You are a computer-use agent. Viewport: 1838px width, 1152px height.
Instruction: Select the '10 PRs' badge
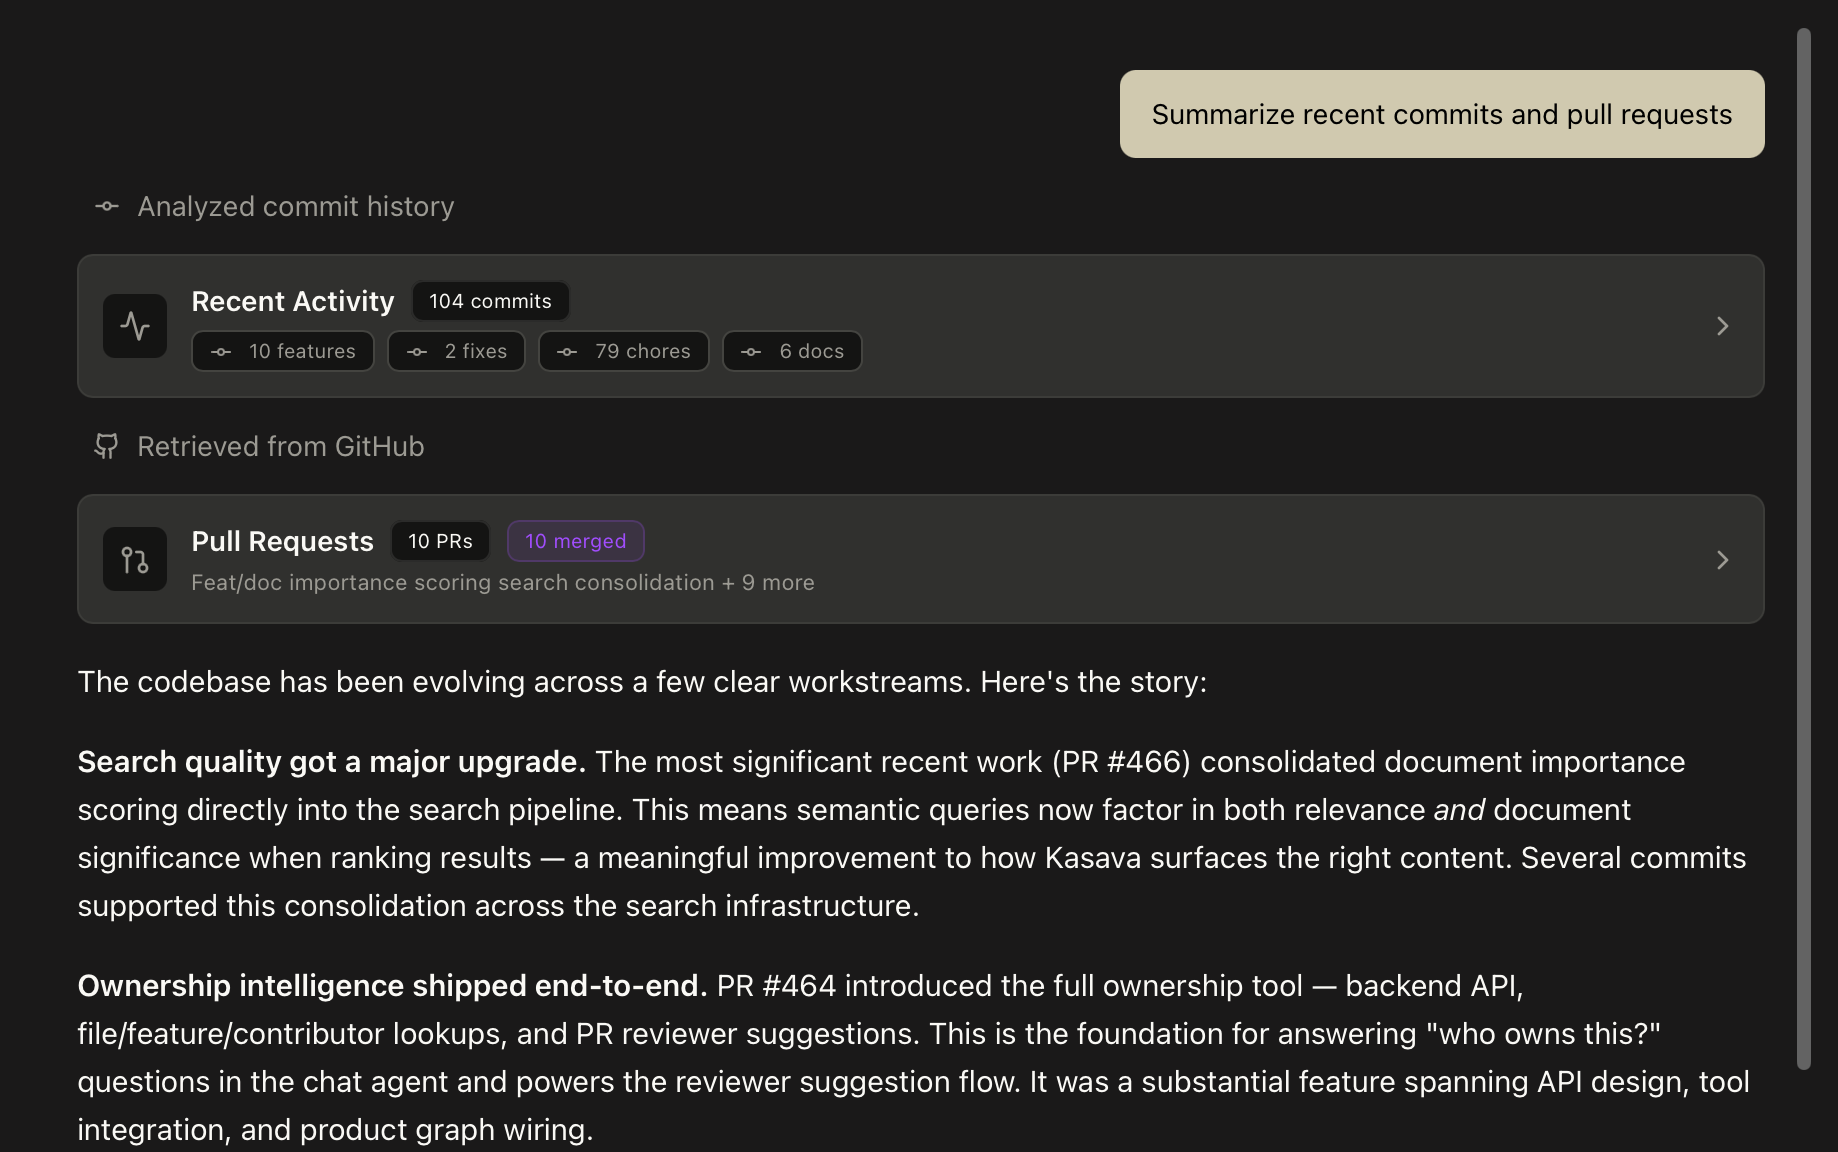[440, 540]
